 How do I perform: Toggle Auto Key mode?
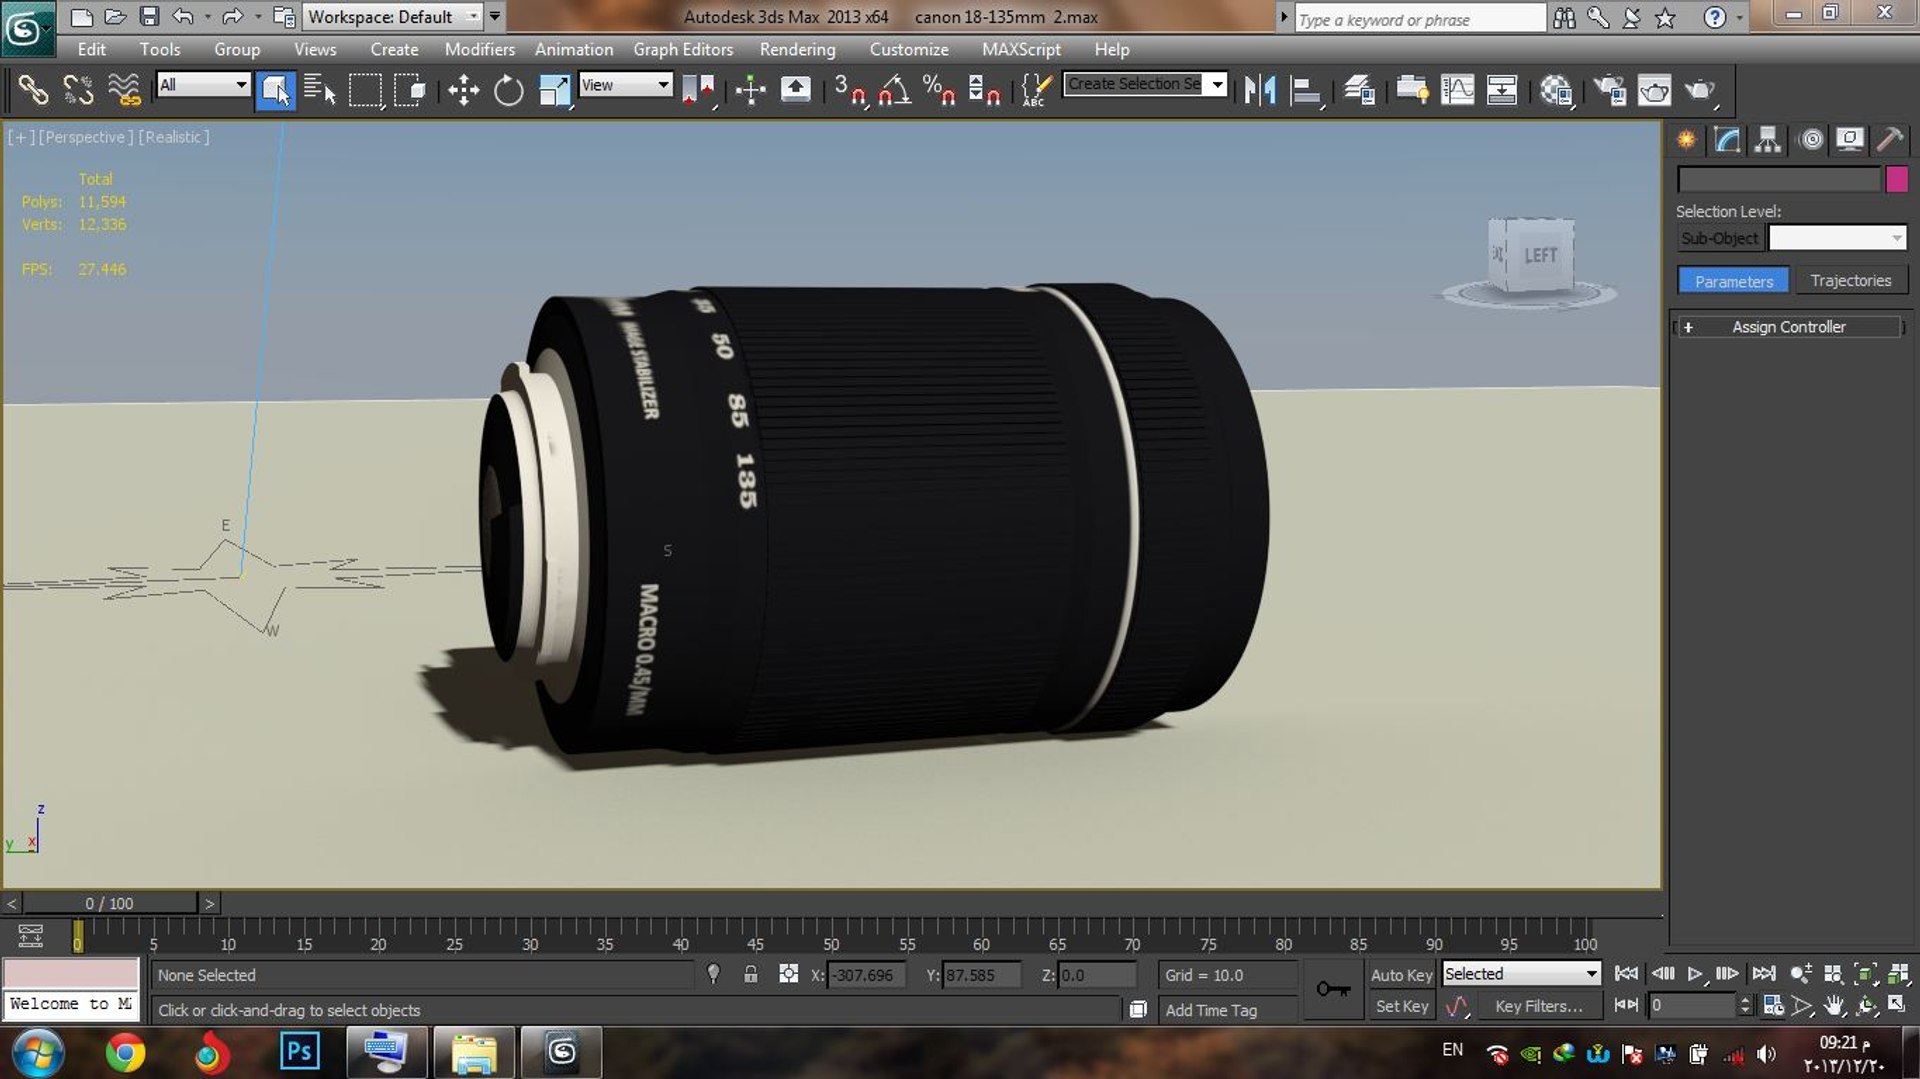click(x=1401, y=975)
